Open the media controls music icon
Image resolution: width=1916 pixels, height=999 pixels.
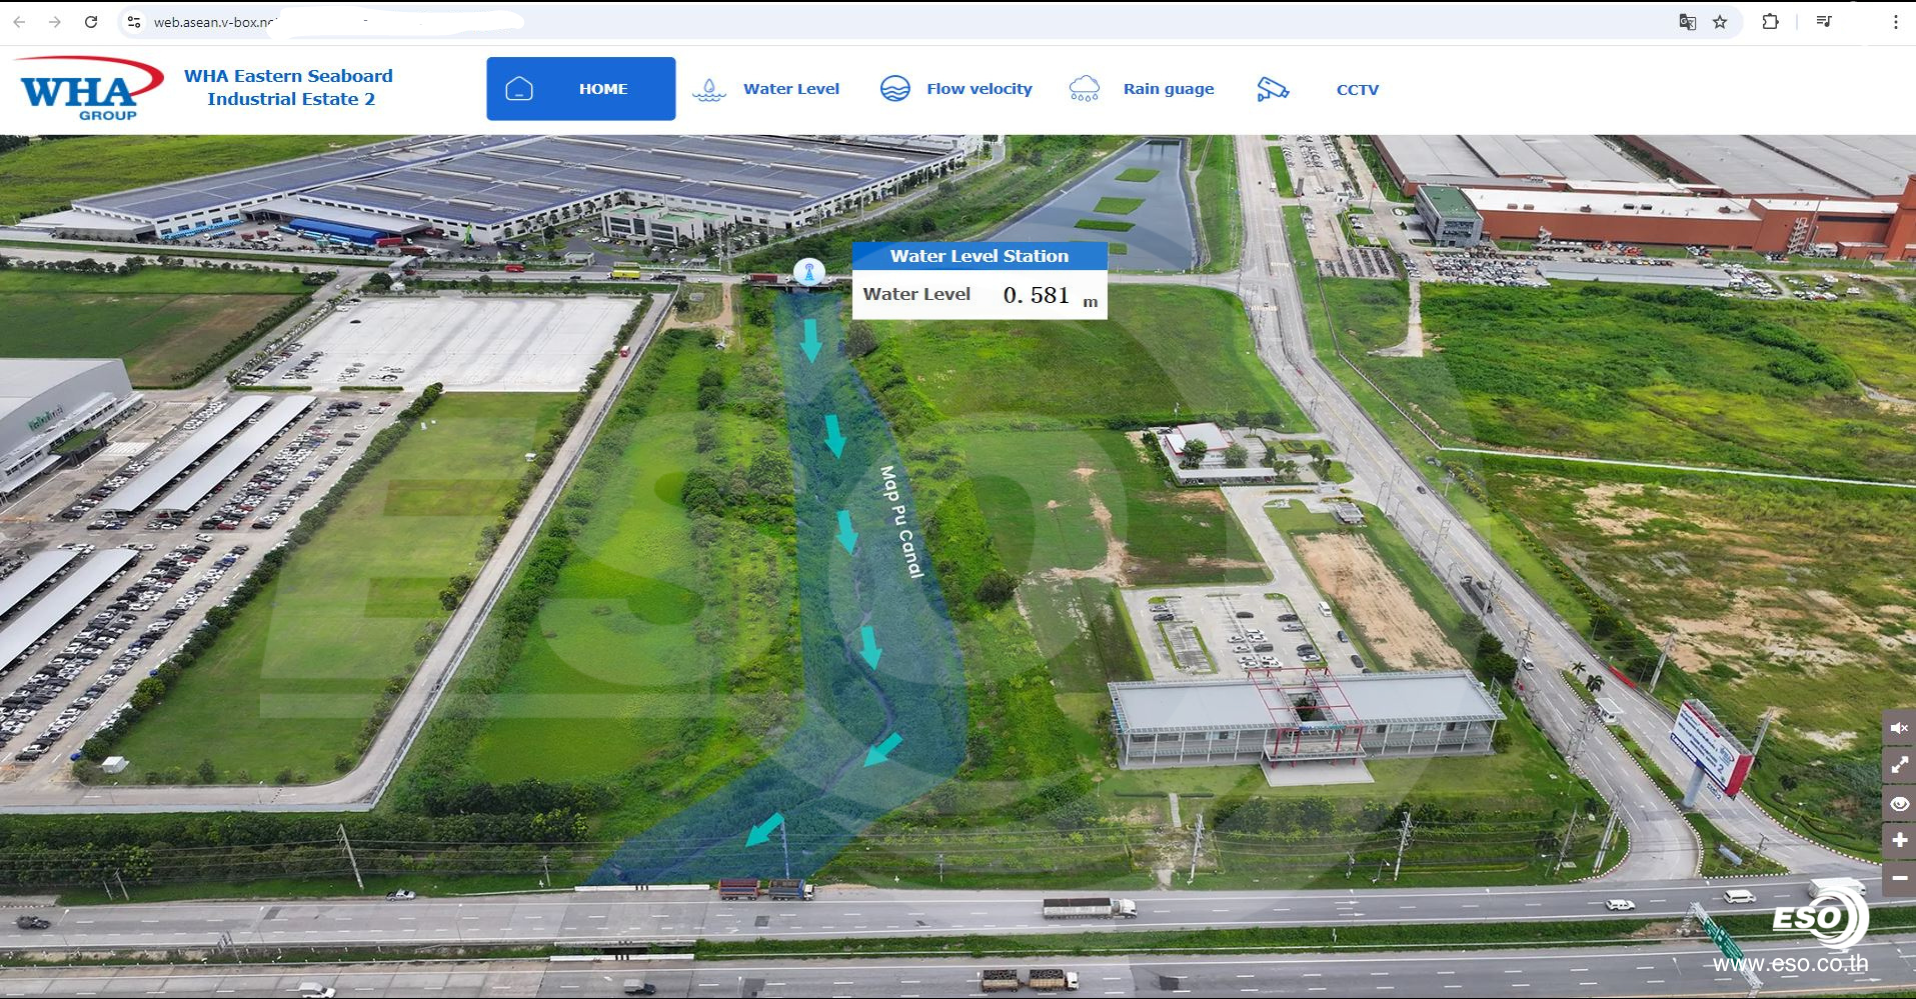tap(1824, 22)
